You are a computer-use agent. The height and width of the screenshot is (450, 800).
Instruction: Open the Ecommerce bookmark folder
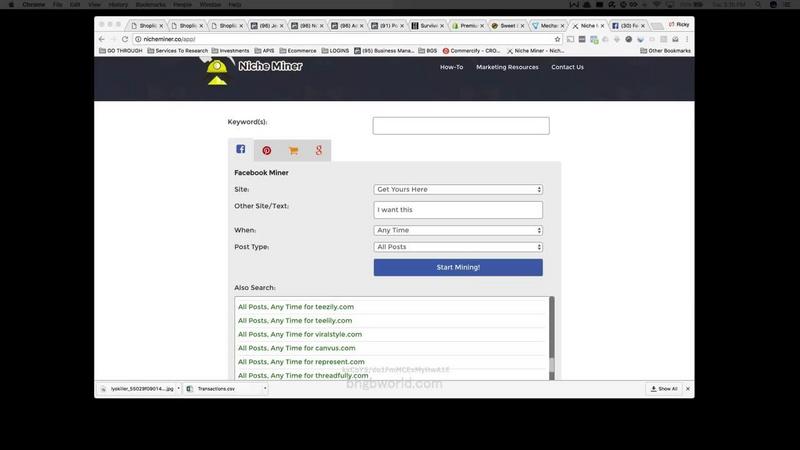[298, 51]
